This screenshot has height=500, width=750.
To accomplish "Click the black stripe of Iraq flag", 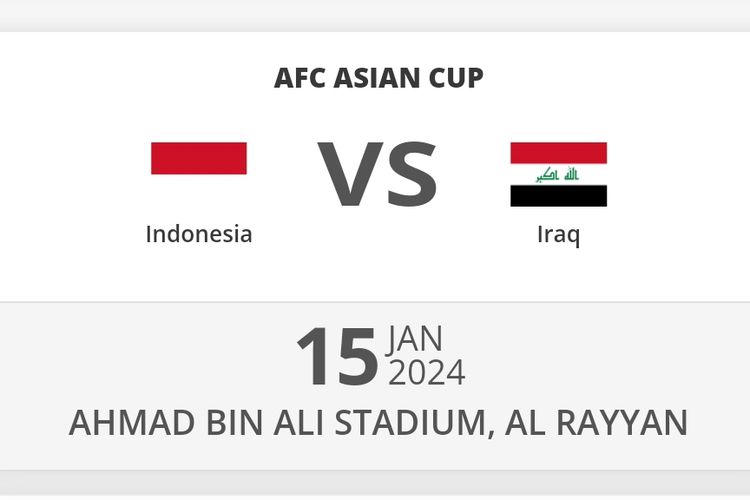I will pos(559,196).
